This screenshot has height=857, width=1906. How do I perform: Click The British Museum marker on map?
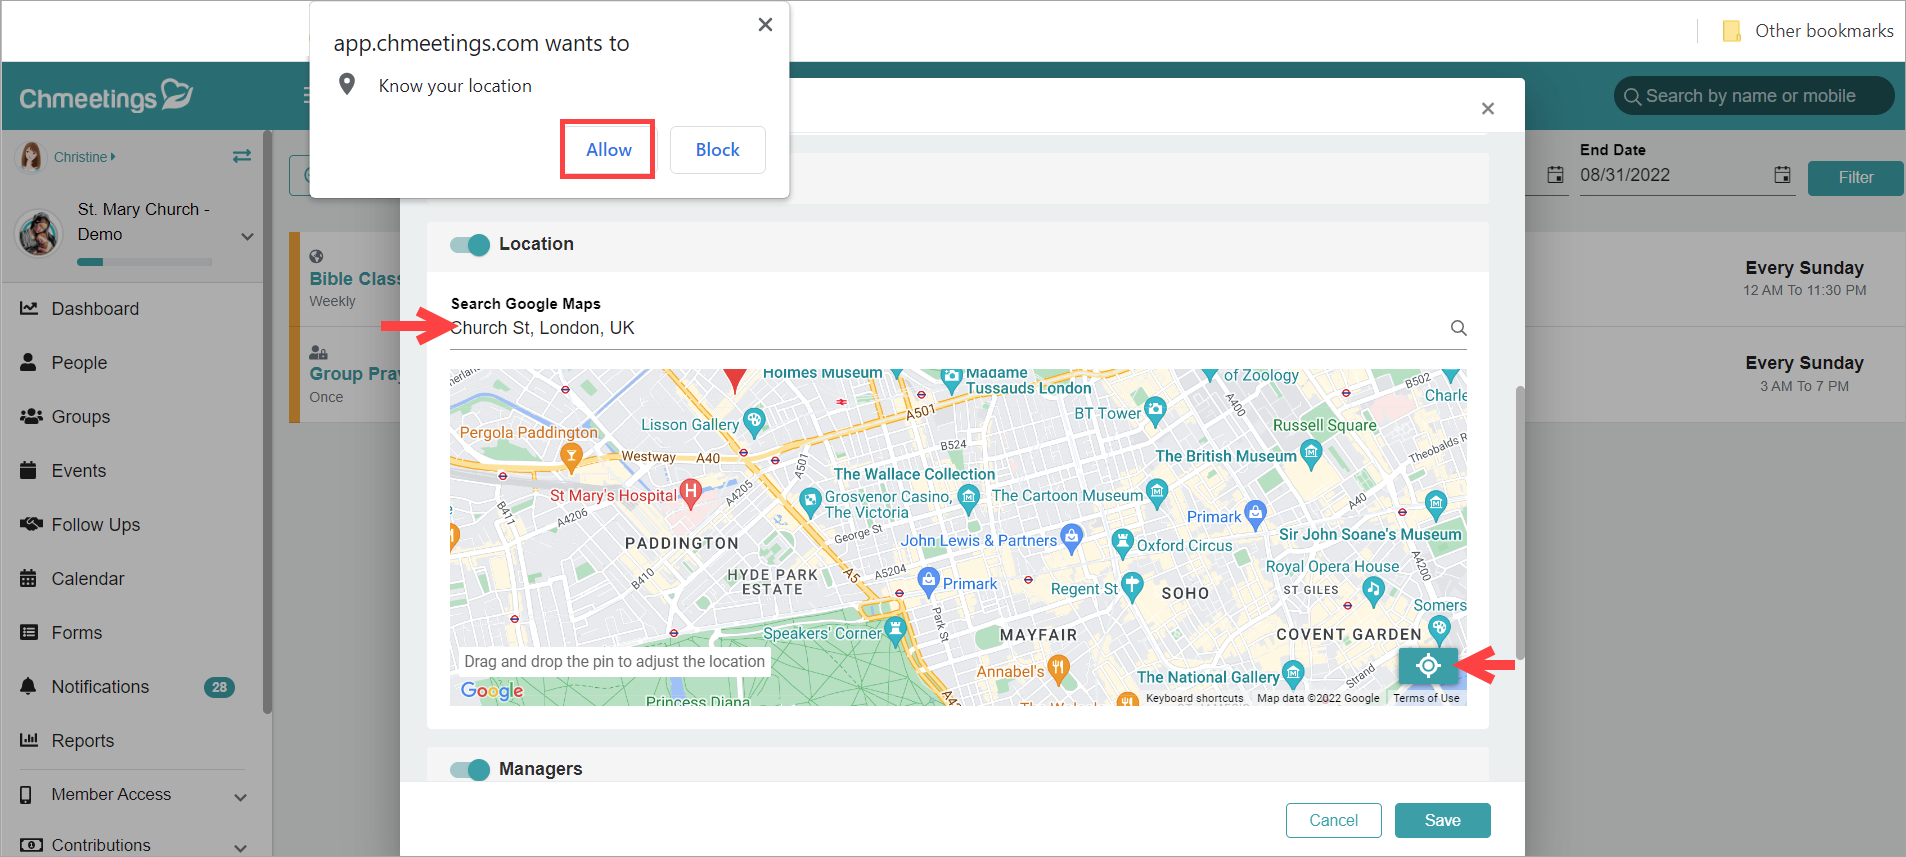(x=1311, y=454)
